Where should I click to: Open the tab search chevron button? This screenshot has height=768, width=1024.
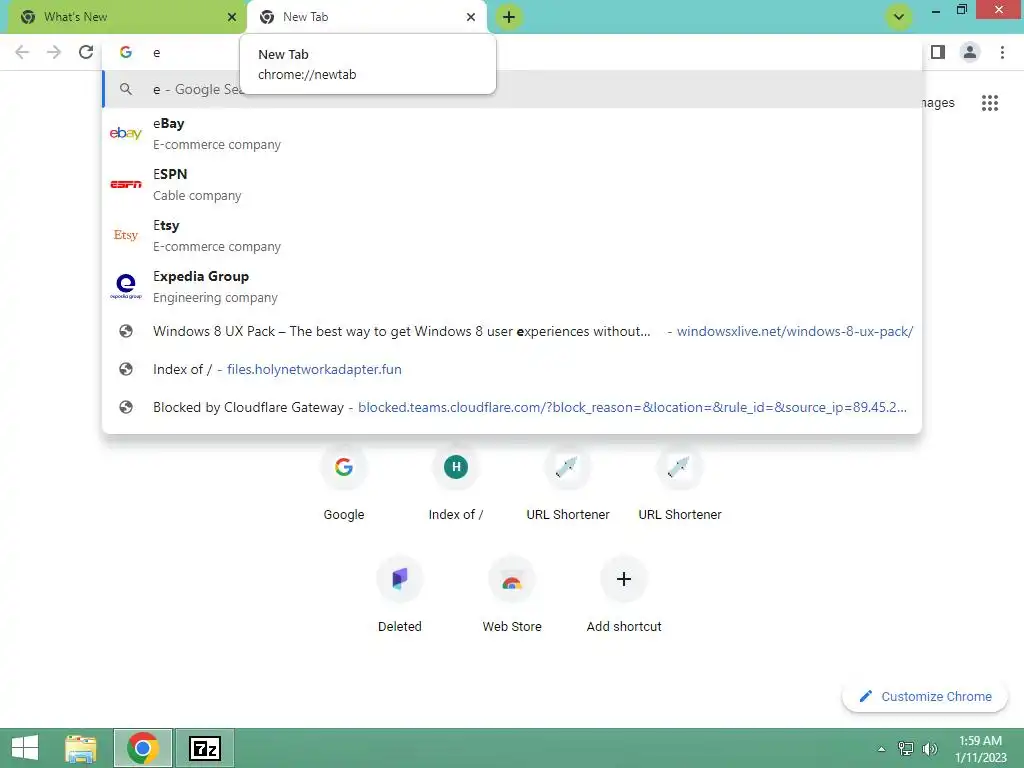pos(899,17)
